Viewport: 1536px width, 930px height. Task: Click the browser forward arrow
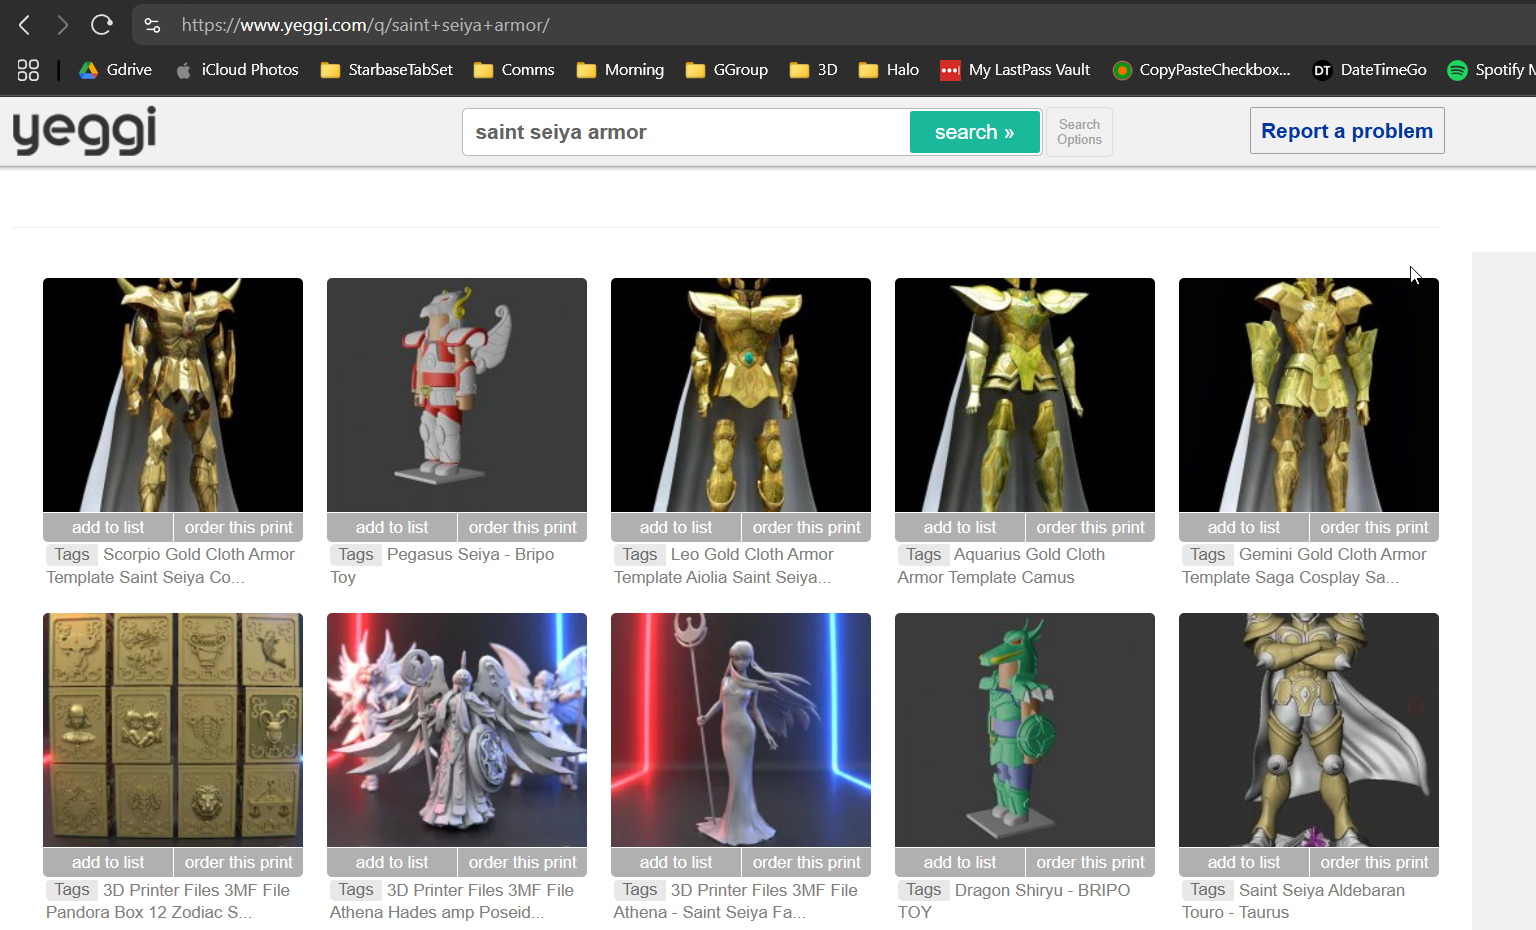pos(62,25)
